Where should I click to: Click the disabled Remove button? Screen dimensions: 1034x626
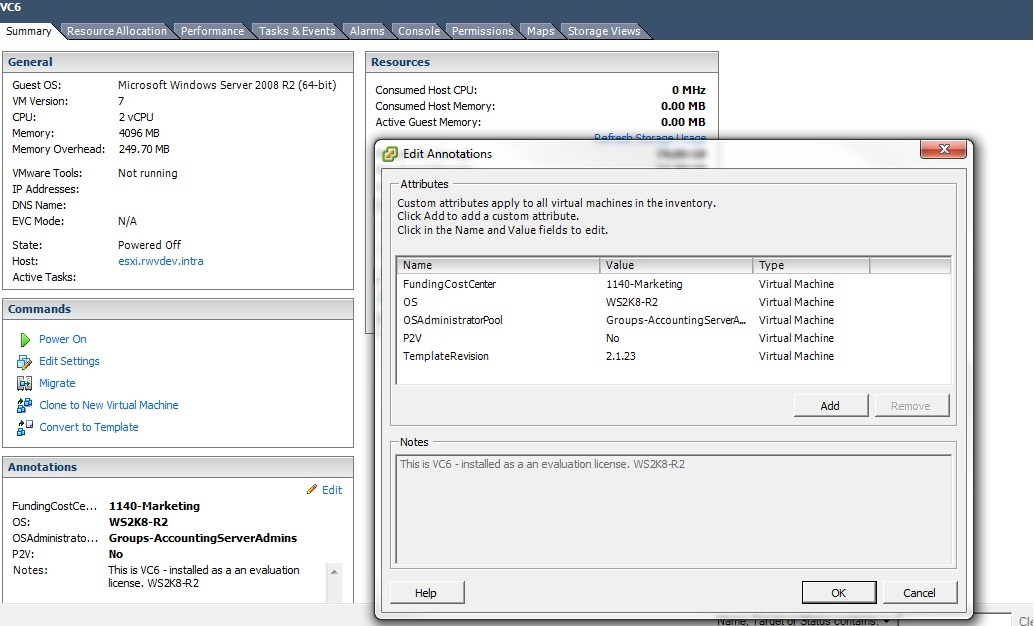click(911, 406)
